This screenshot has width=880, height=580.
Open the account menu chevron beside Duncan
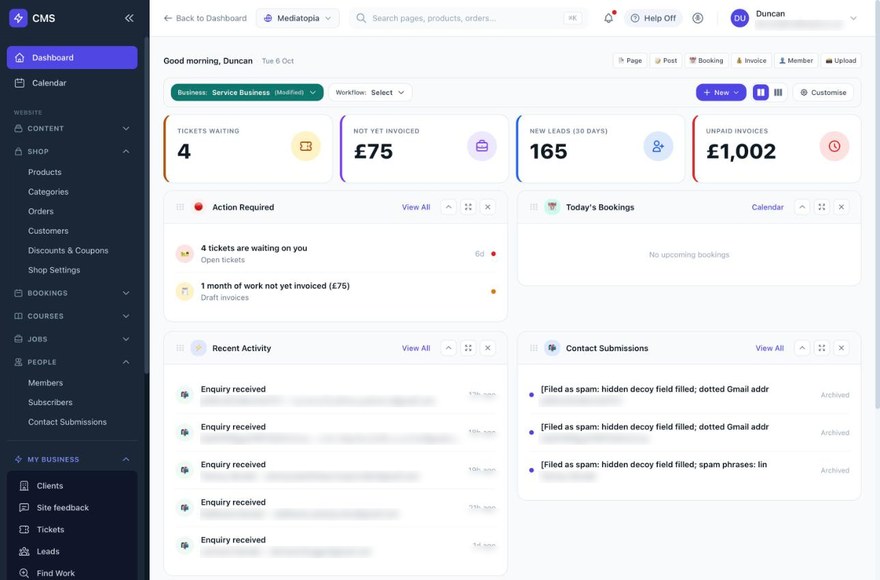click(x=853, y=18)
